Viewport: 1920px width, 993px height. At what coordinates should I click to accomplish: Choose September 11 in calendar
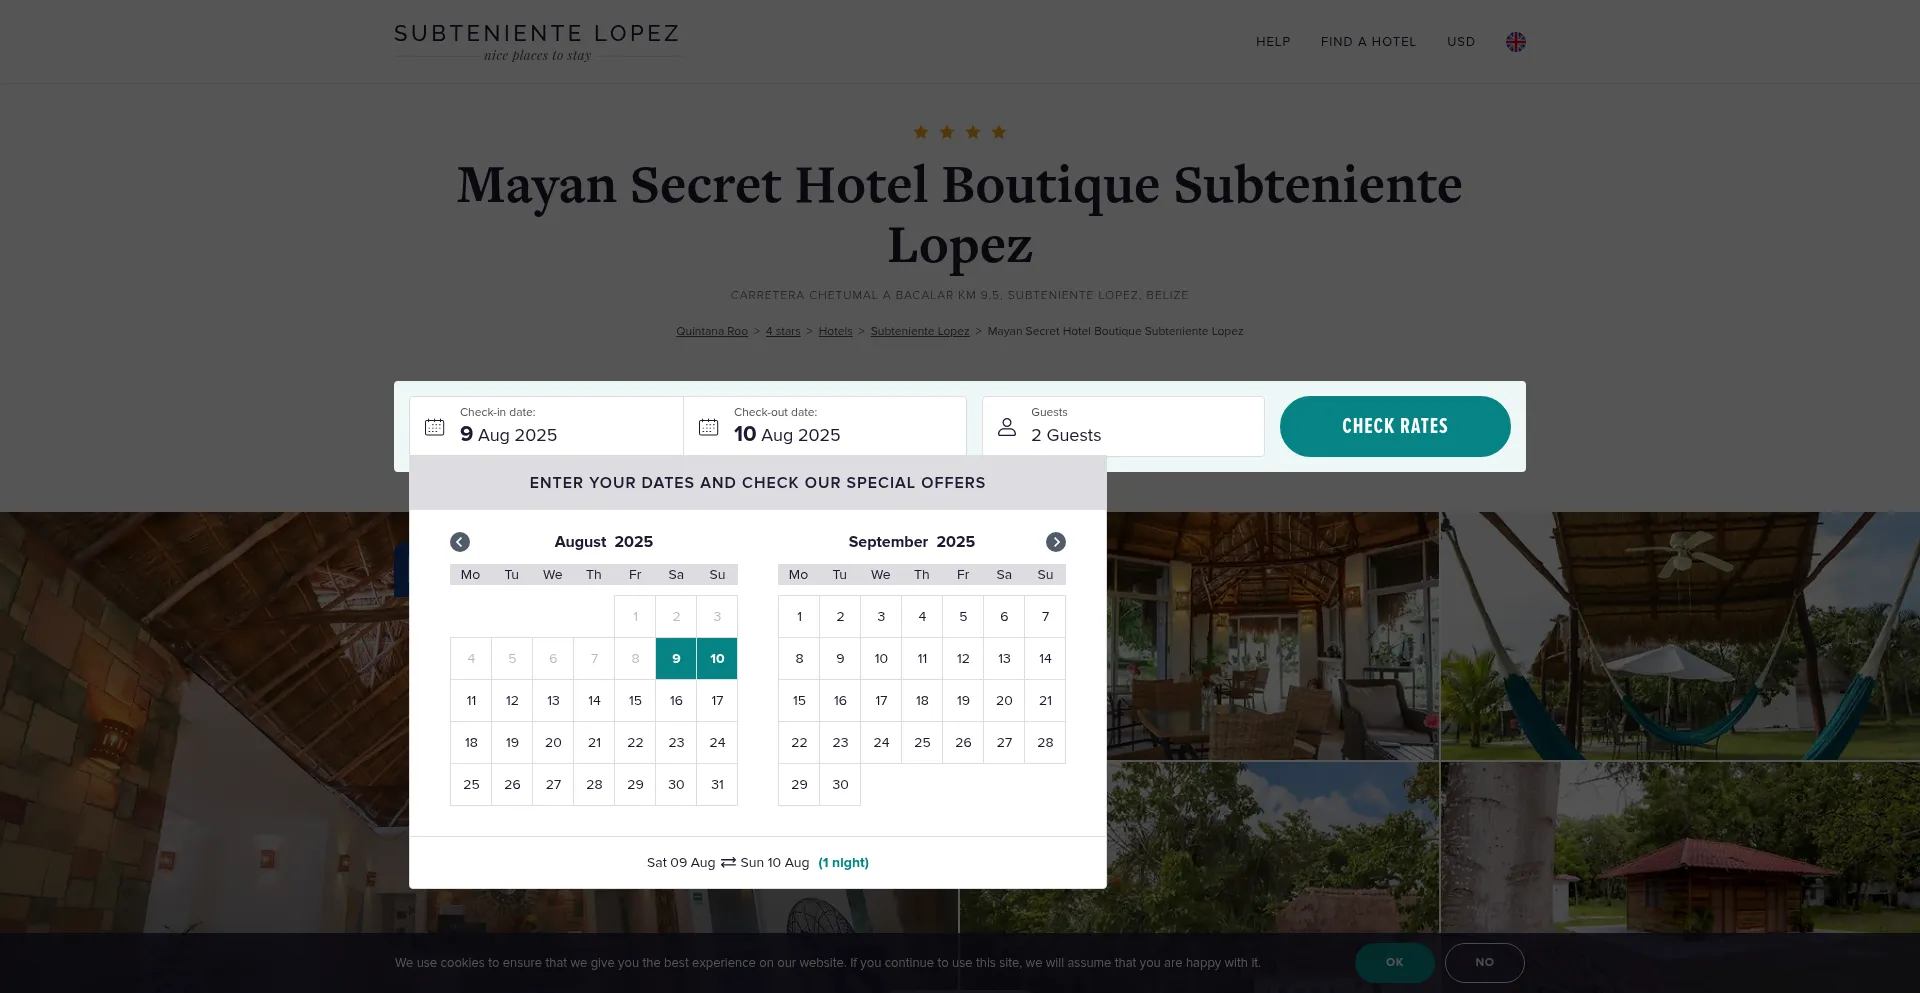click(922, 659)
